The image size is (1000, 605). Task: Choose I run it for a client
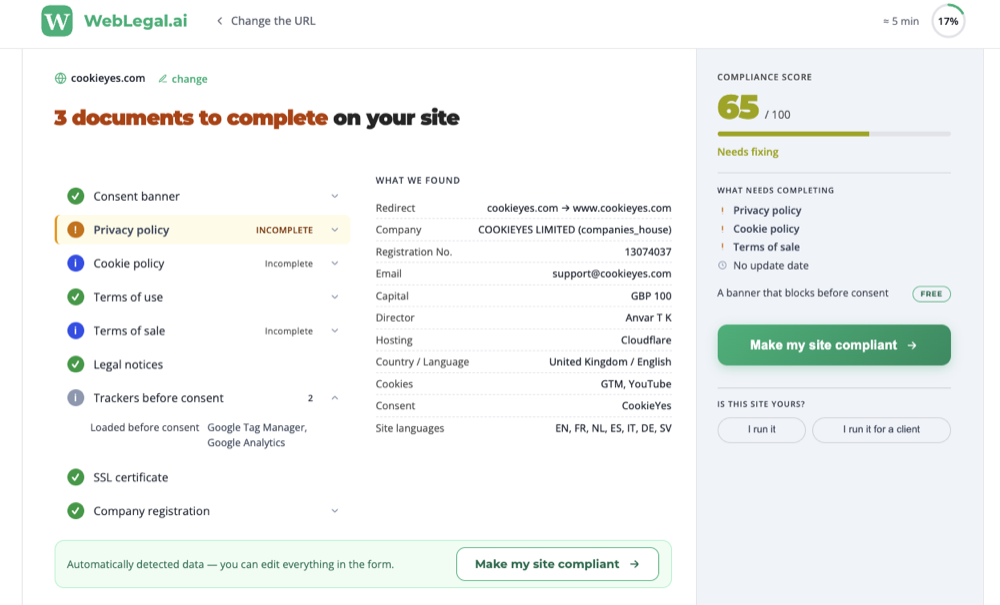[x=881, y=429]
